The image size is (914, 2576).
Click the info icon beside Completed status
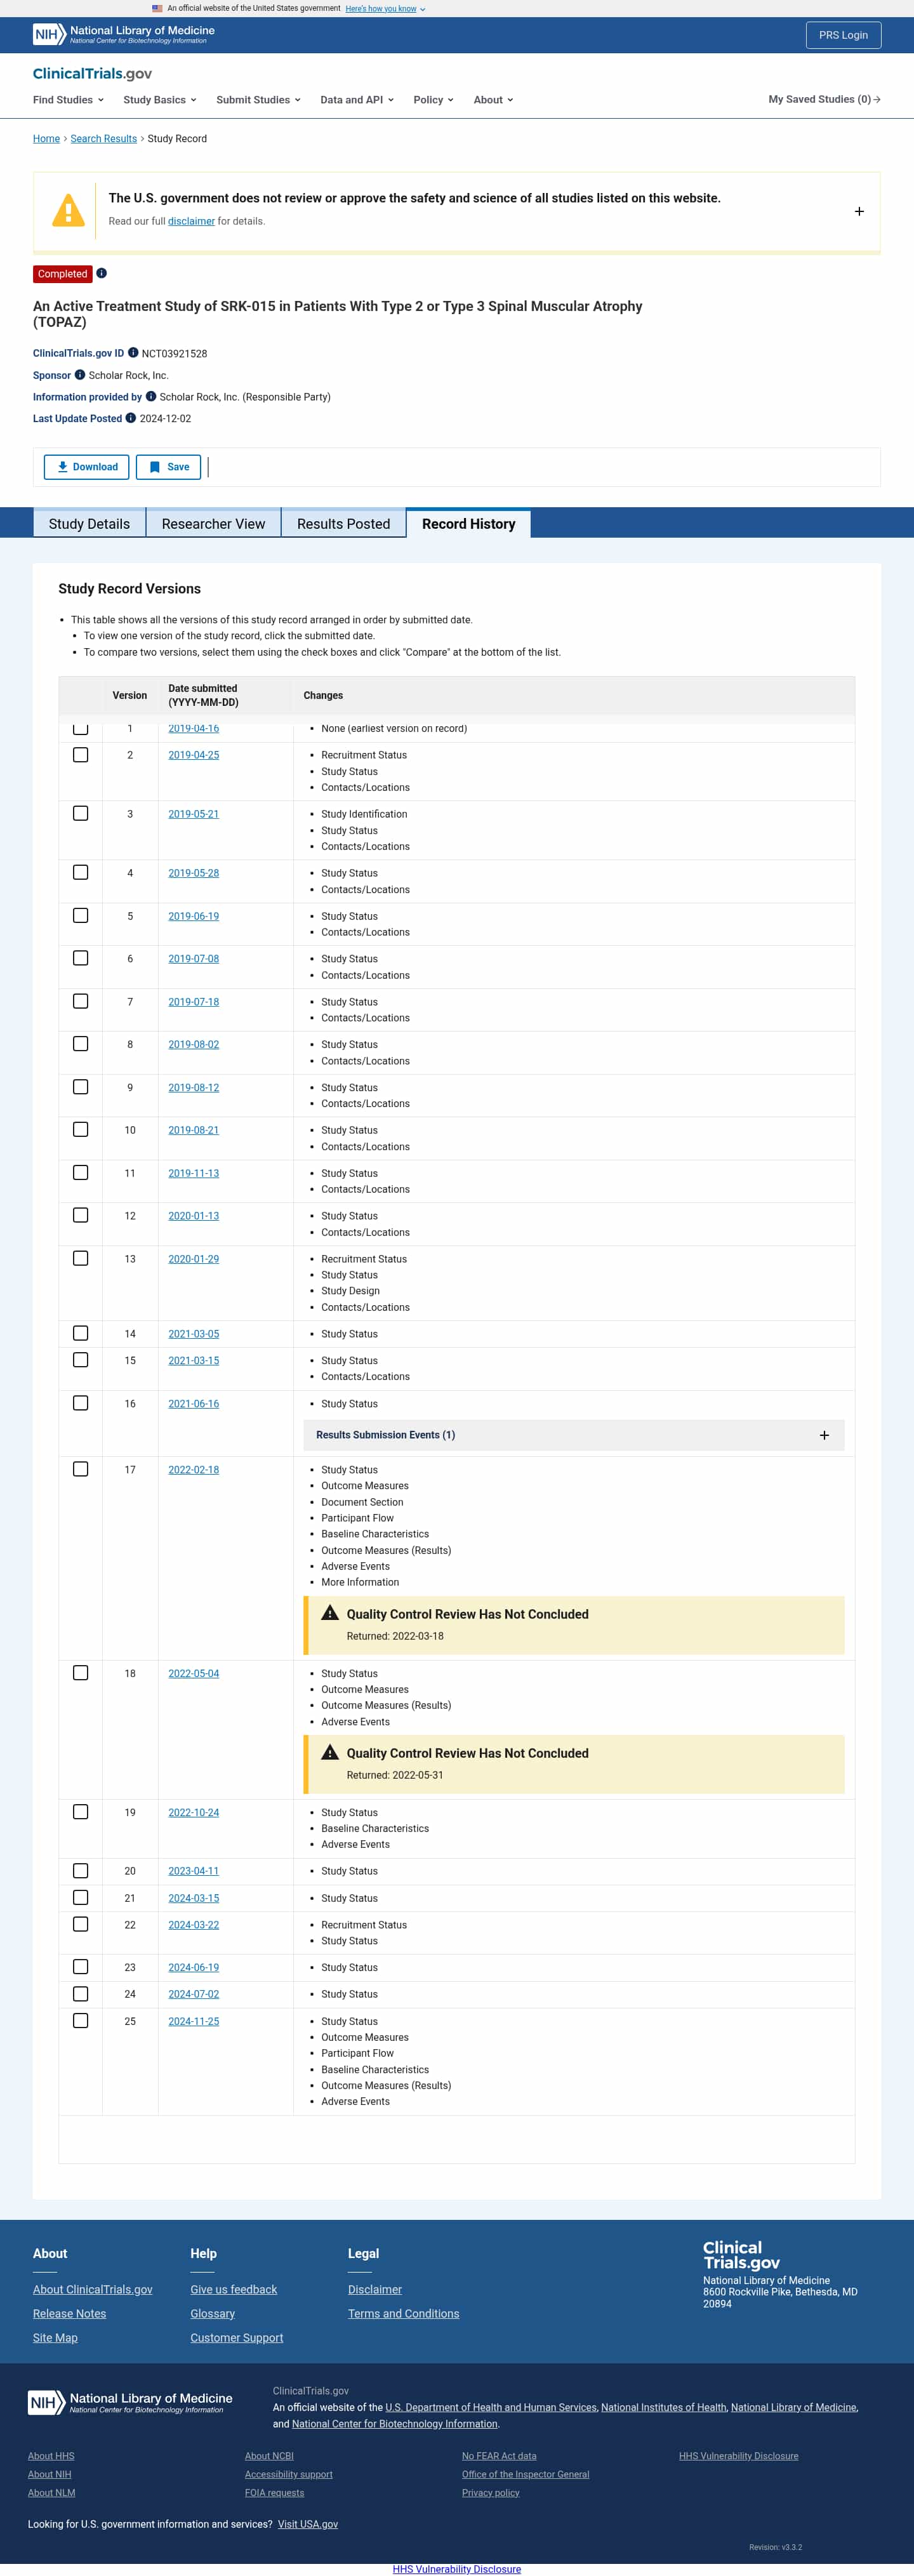point(101,273)
